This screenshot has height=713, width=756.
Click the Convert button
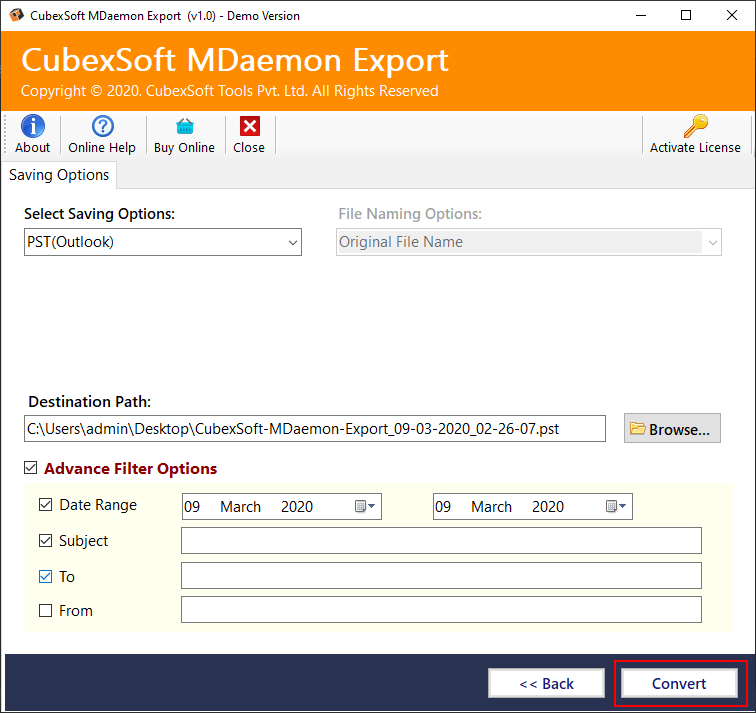click(679, 684)
